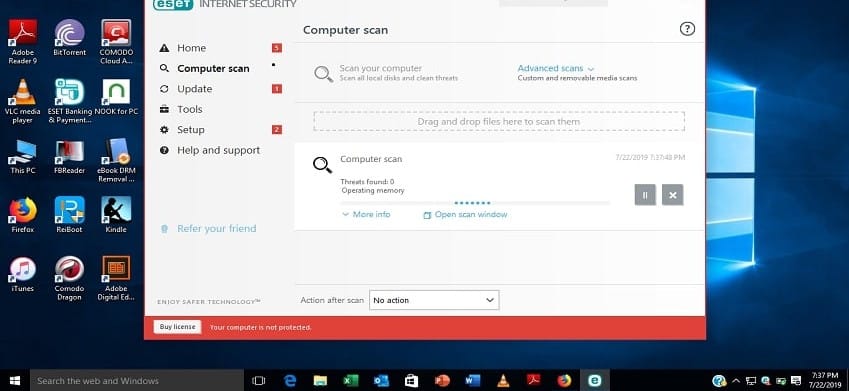Image resolution: width=849 pixels, height=391 pixels.
Task: Cancel the running scan with X button
Action: (672, 195)
